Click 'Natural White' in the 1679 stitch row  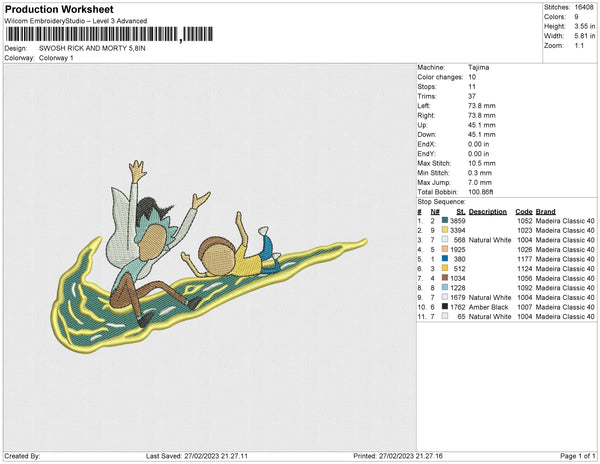tap(490, 297)
